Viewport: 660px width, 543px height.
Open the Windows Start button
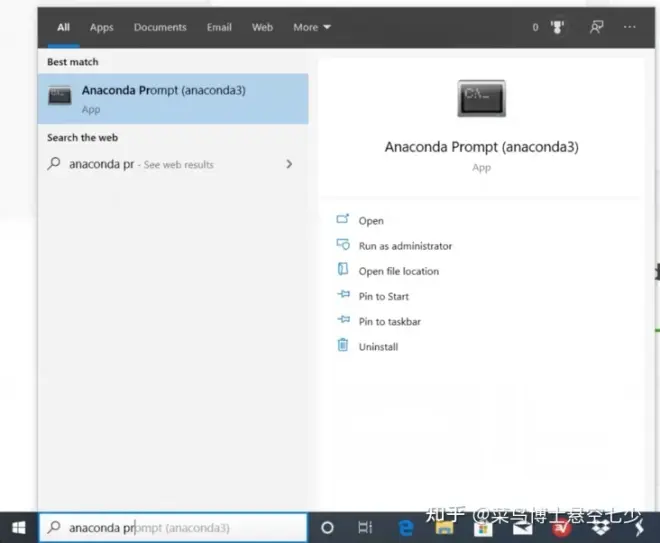(19, 528)
